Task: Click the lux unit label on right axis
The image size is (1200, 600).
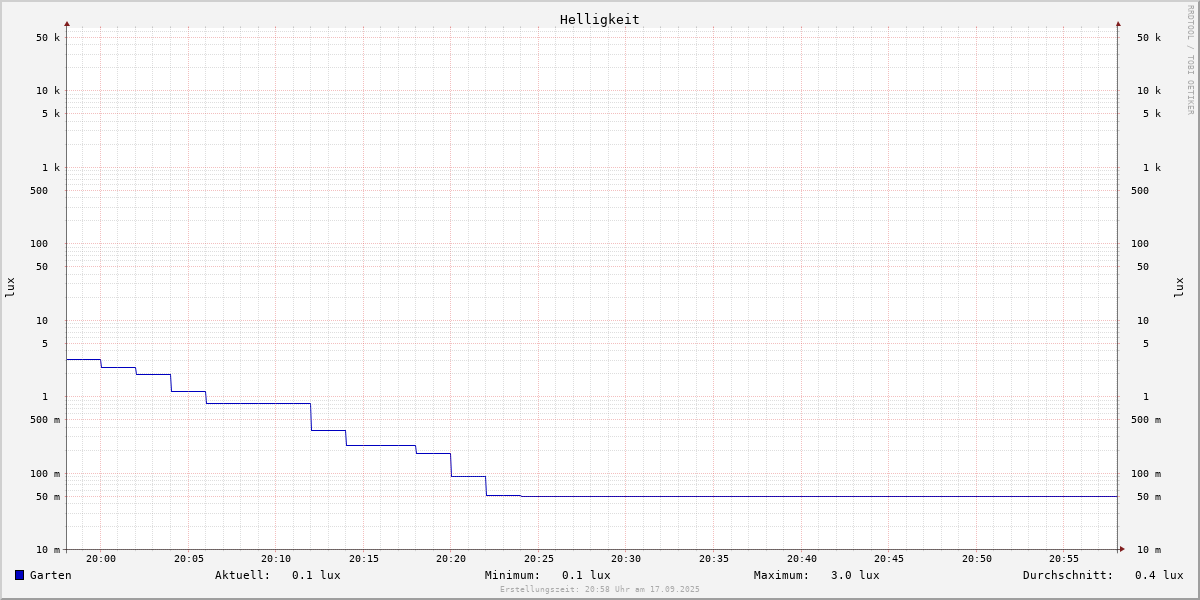Action: 1179,288
